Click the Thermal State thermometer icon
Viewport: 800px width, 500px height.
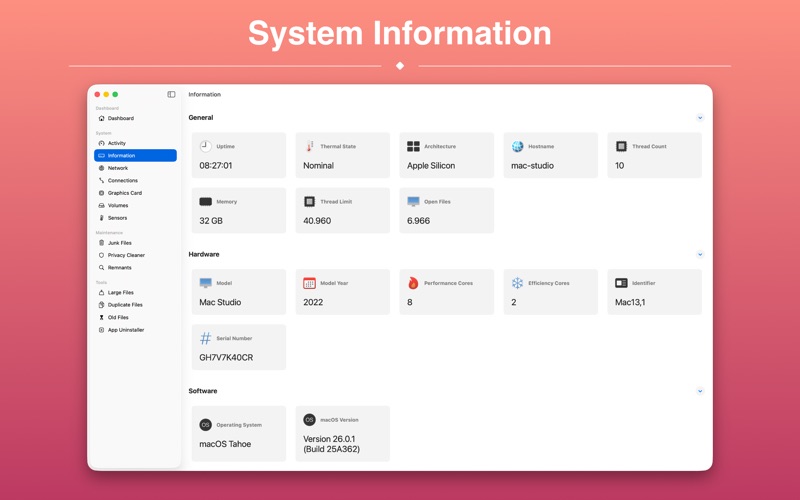[x=309, y=146]
